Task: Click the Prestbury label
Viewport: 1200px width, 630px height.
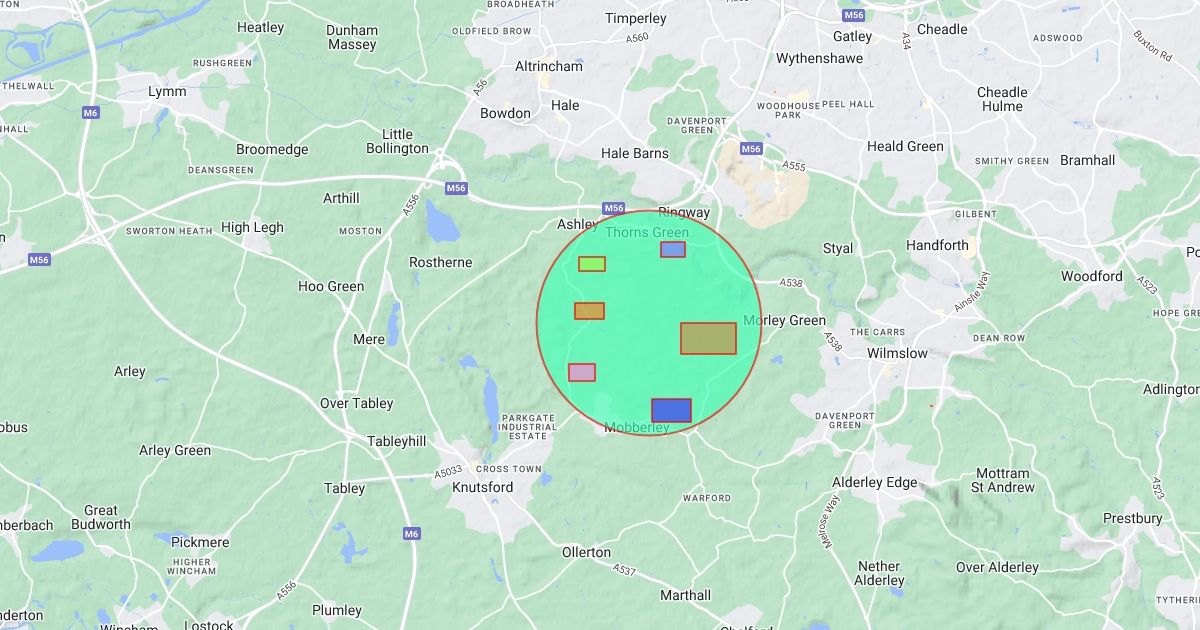Action: click(x=1133, y=518)
